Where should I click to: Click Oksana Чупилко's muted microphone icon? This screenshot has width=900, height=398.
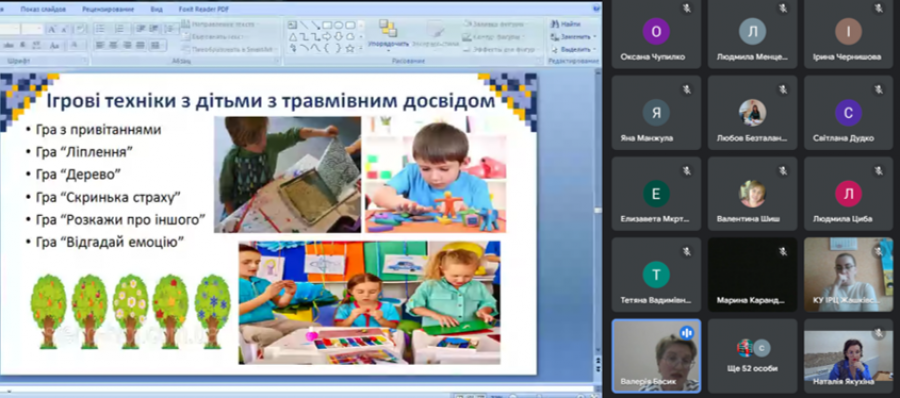pos(686,8)
